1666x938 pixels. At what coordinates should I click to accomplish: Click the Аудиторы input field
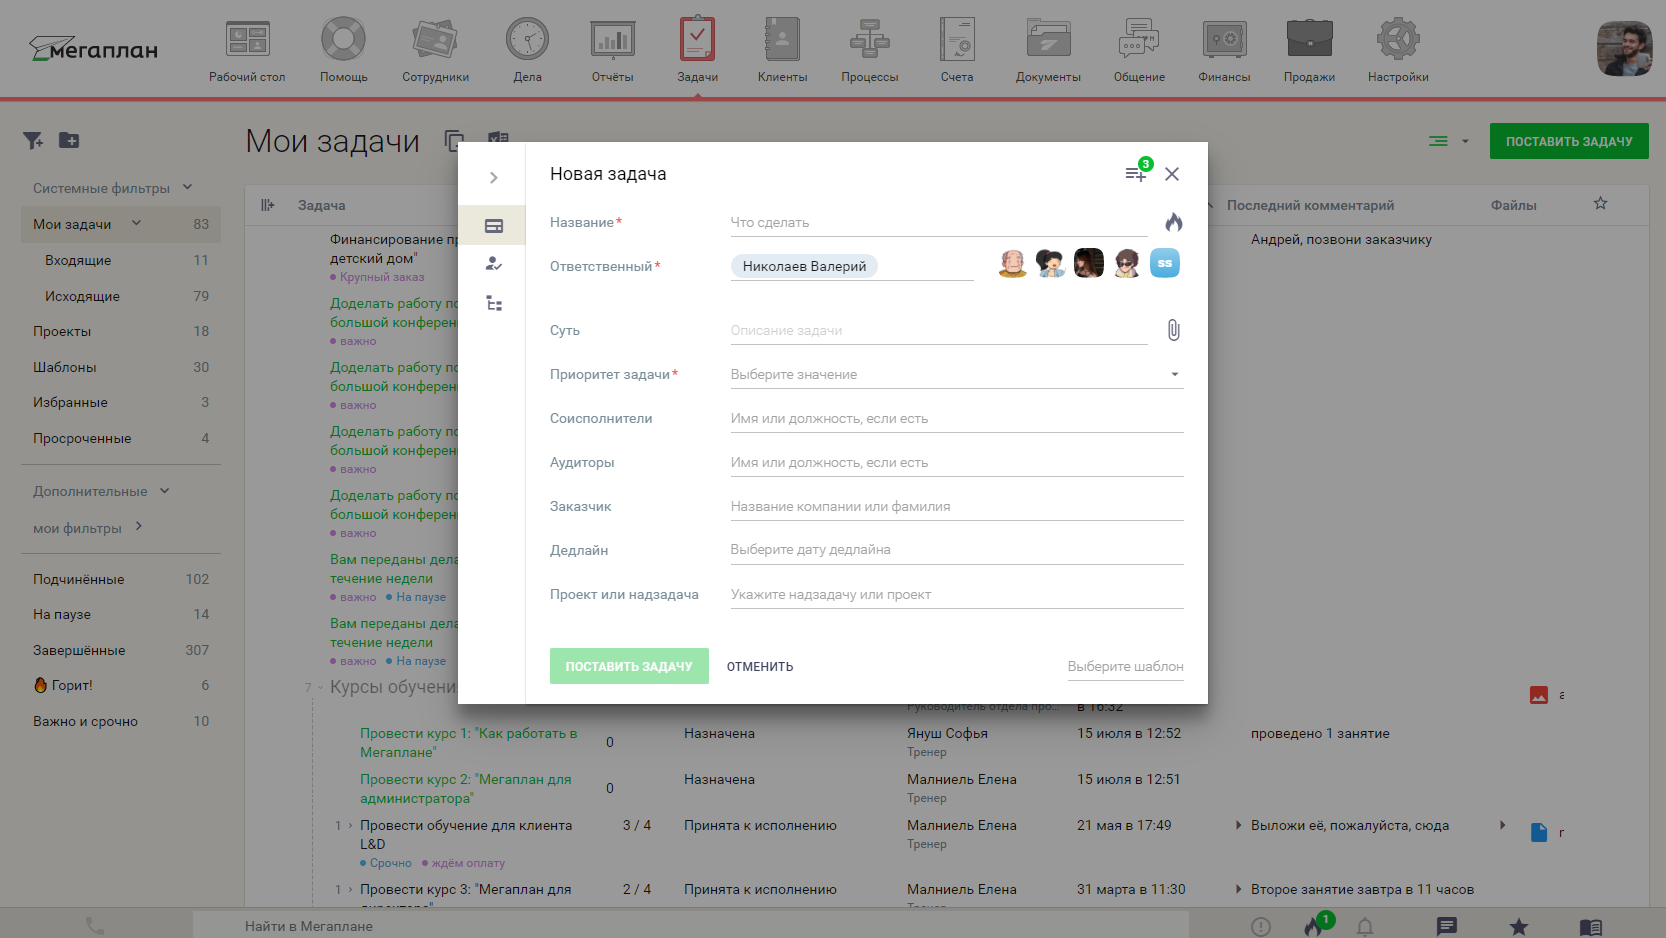pos(957,463)
